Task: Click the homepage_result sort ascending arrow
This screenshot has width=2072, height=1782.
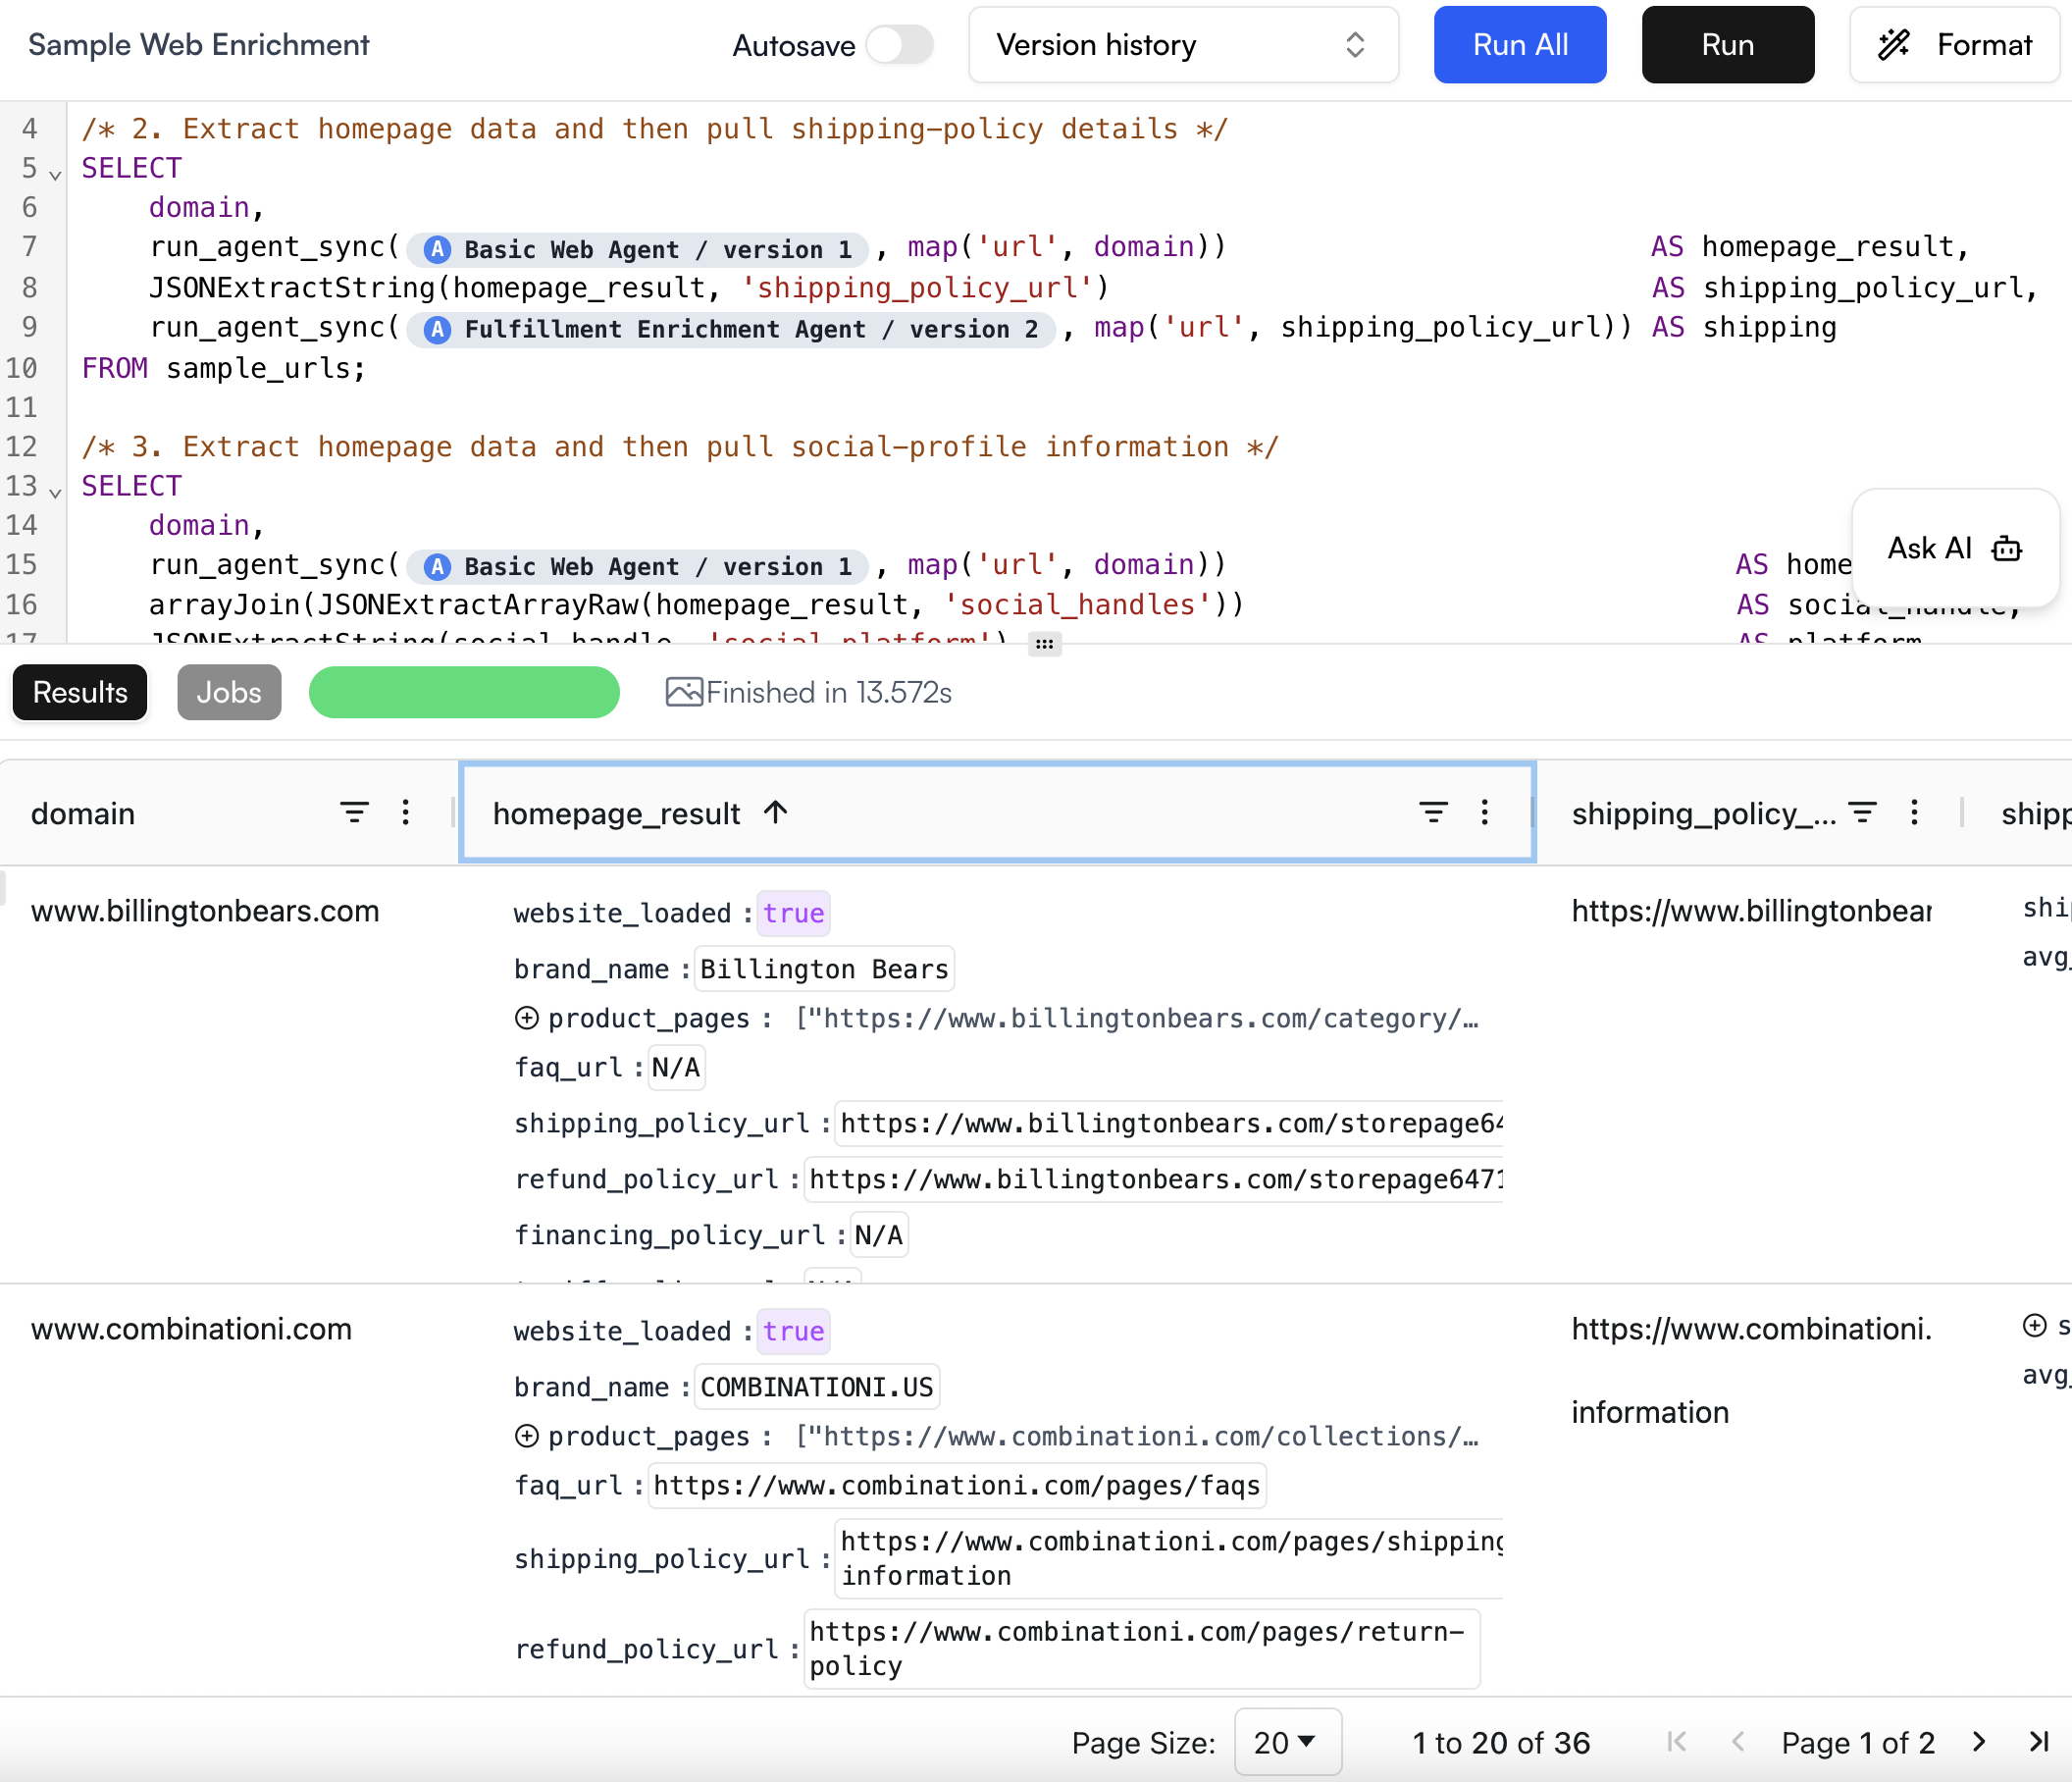Action: point(776,812)
